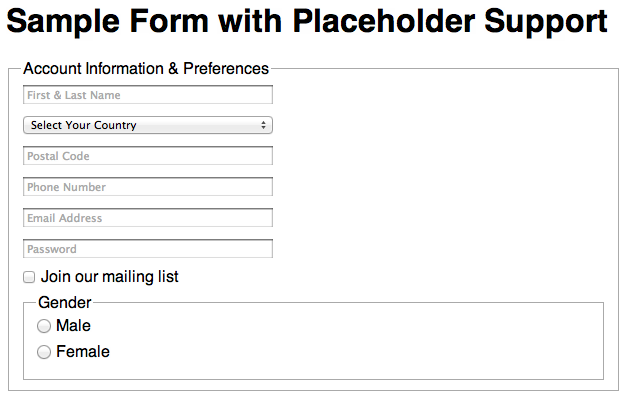Click the 'Join our mailing list' label text
This screenshot has width=626, height=399.
pos(110,277)
